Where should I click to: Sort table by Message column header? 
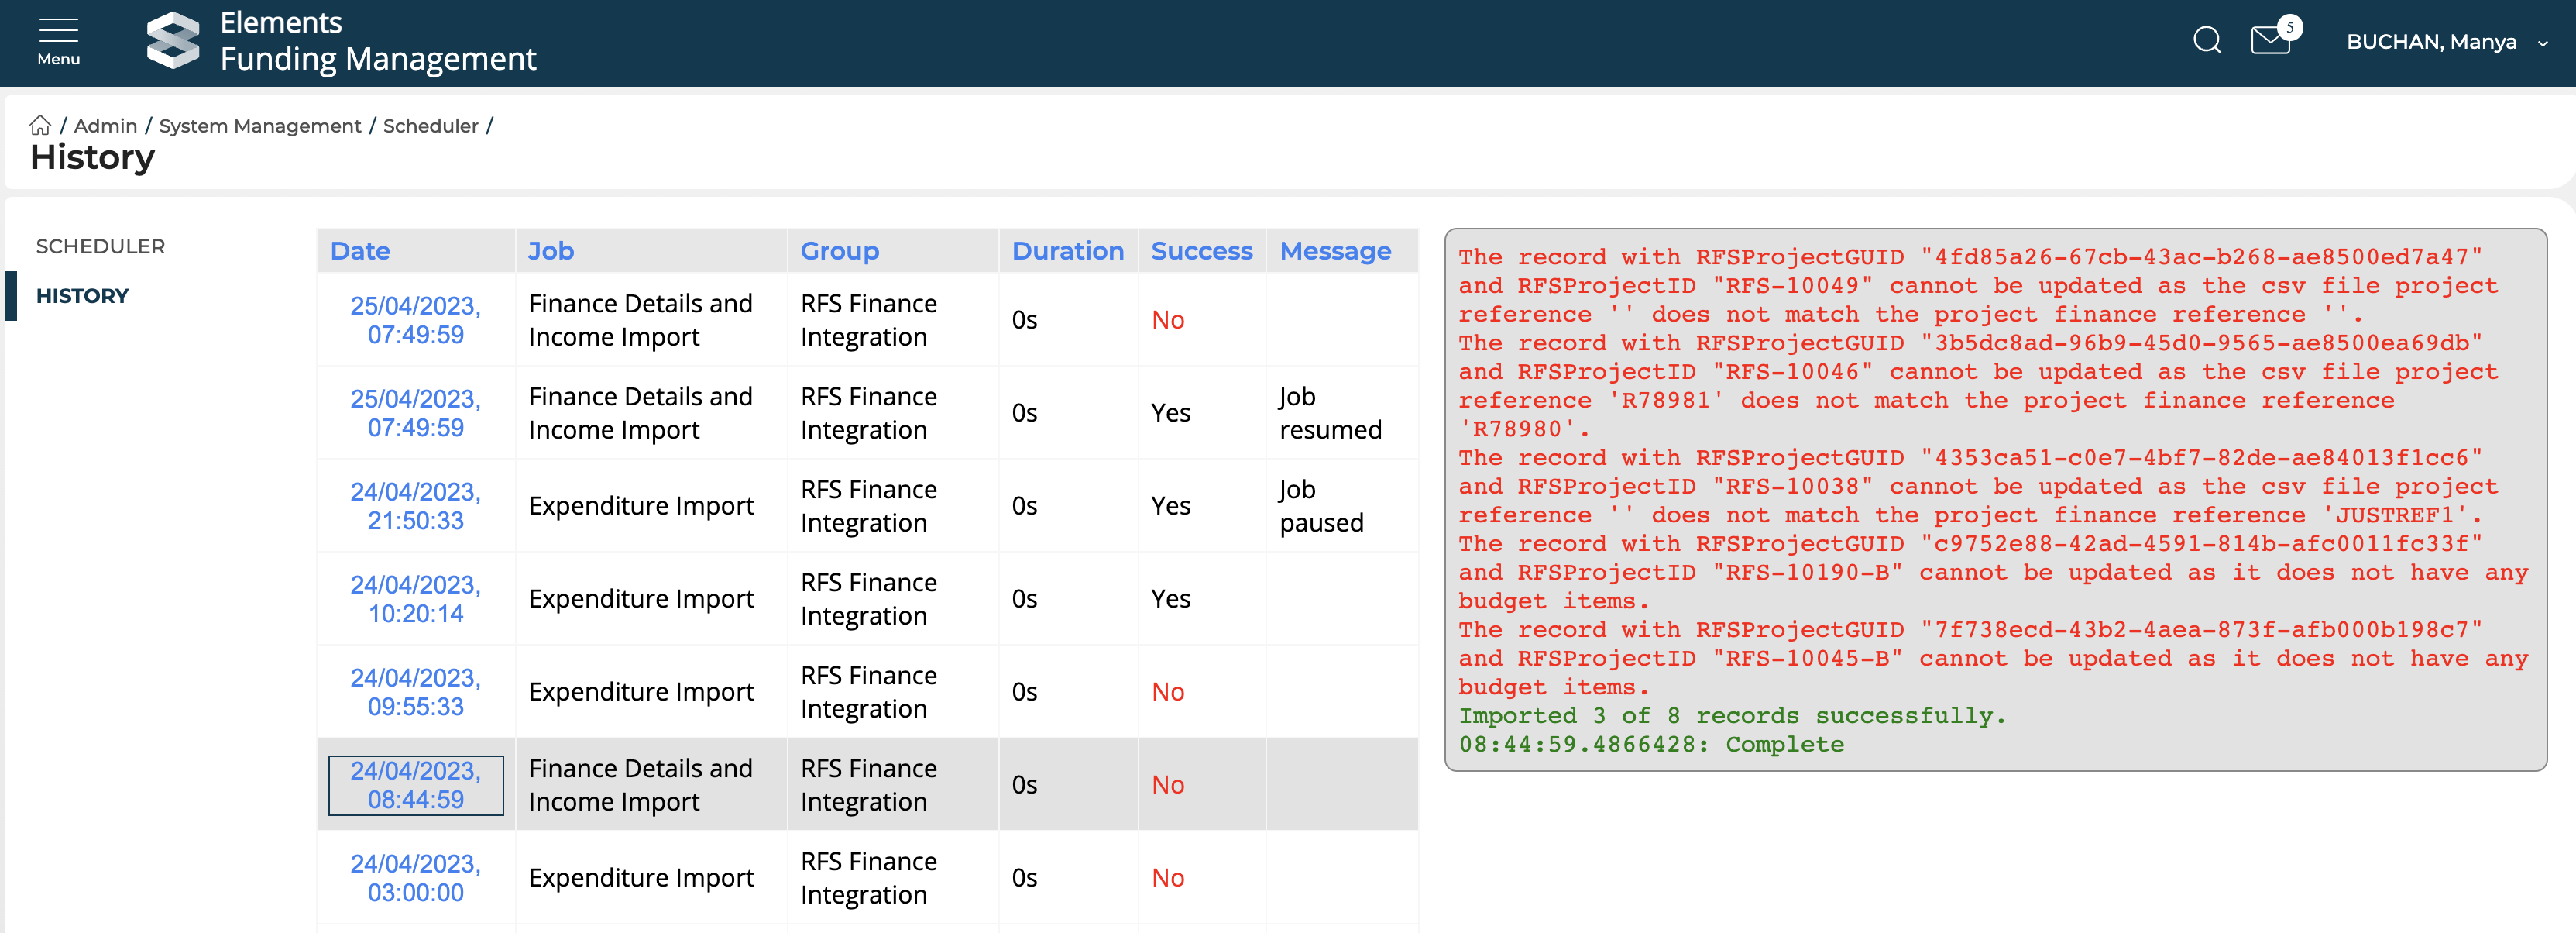tap(1335, 251)
